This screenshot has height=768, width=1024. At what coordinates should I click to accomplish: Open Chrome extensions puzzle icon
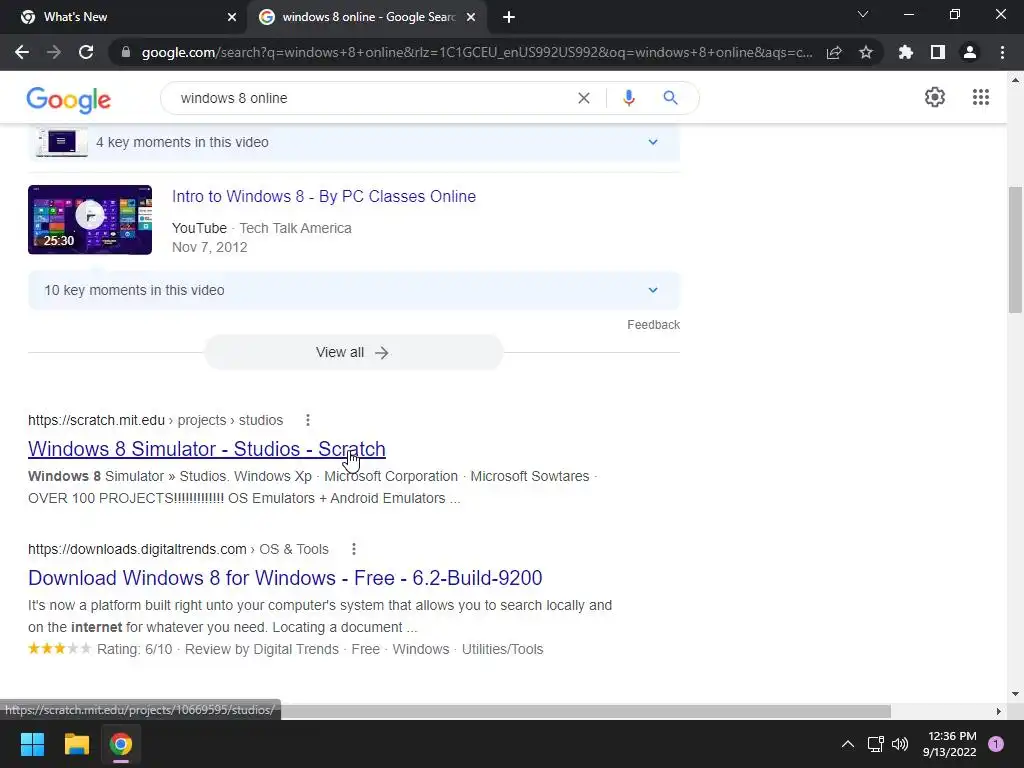pyautogui.click(x=906, y=52)
